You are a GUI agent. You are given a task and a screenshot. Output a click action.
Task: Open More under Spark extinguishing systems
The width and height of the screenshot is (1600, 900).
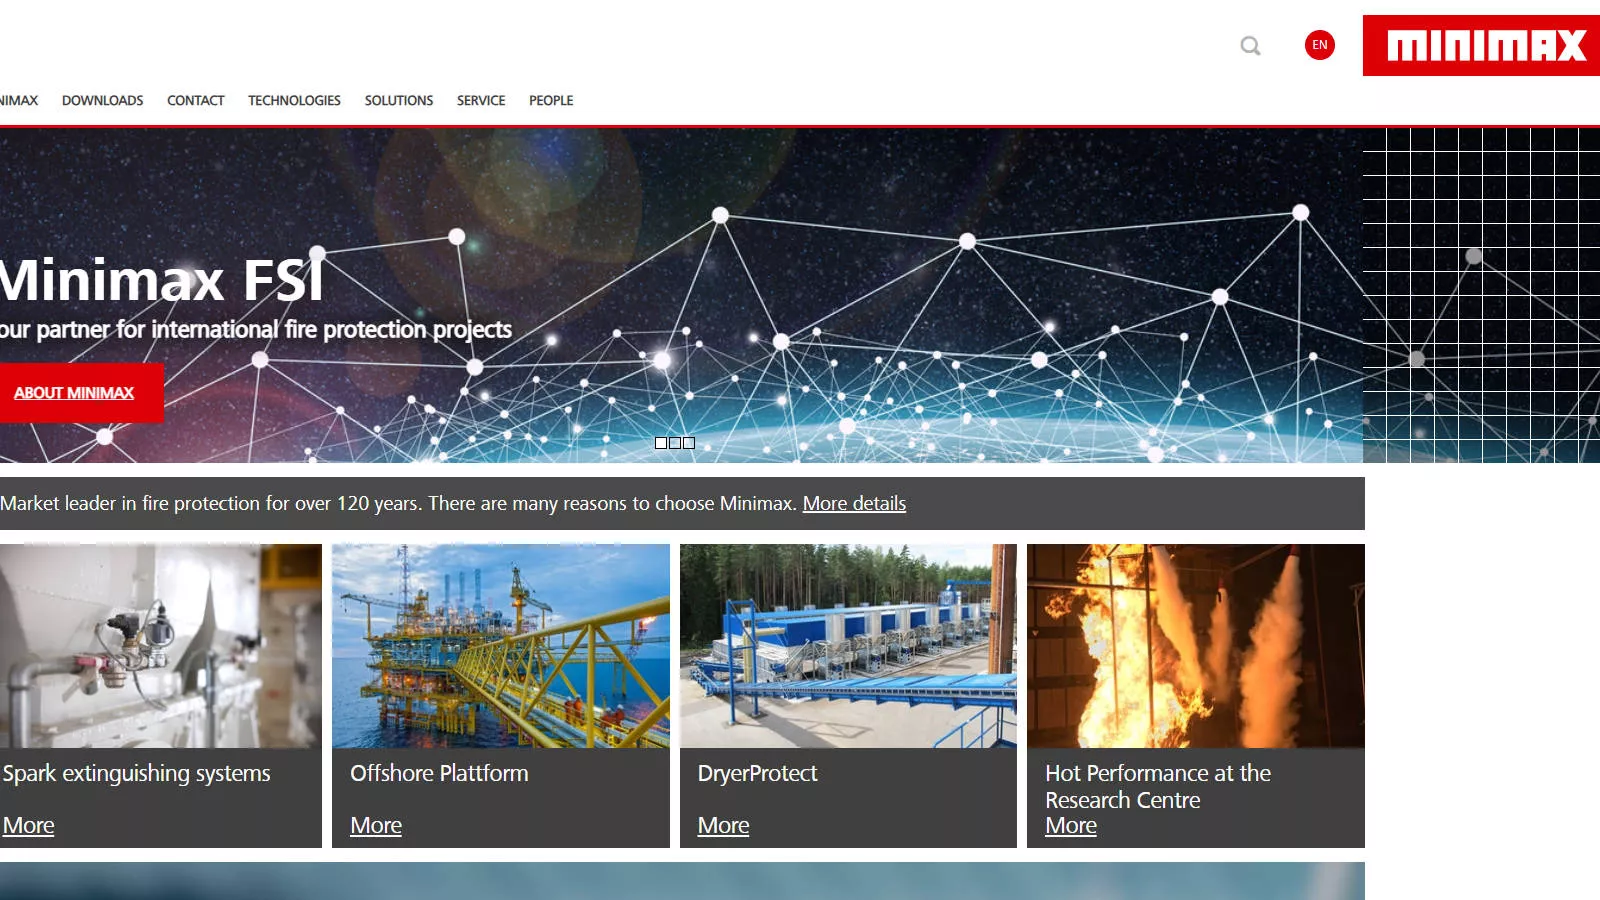pyautogui.click(x=28, y=825)
